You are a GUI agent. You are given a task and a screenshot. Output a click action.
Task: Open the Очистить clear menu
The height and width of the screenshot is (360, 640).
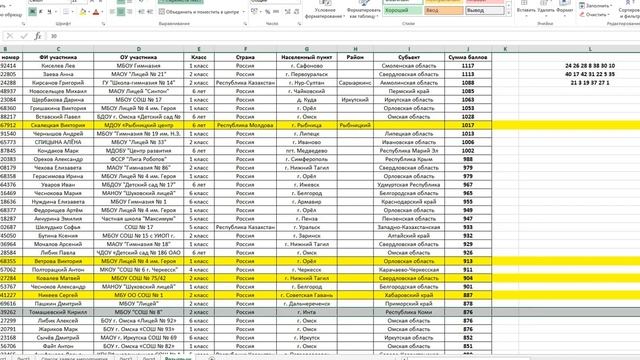point(595,14)
